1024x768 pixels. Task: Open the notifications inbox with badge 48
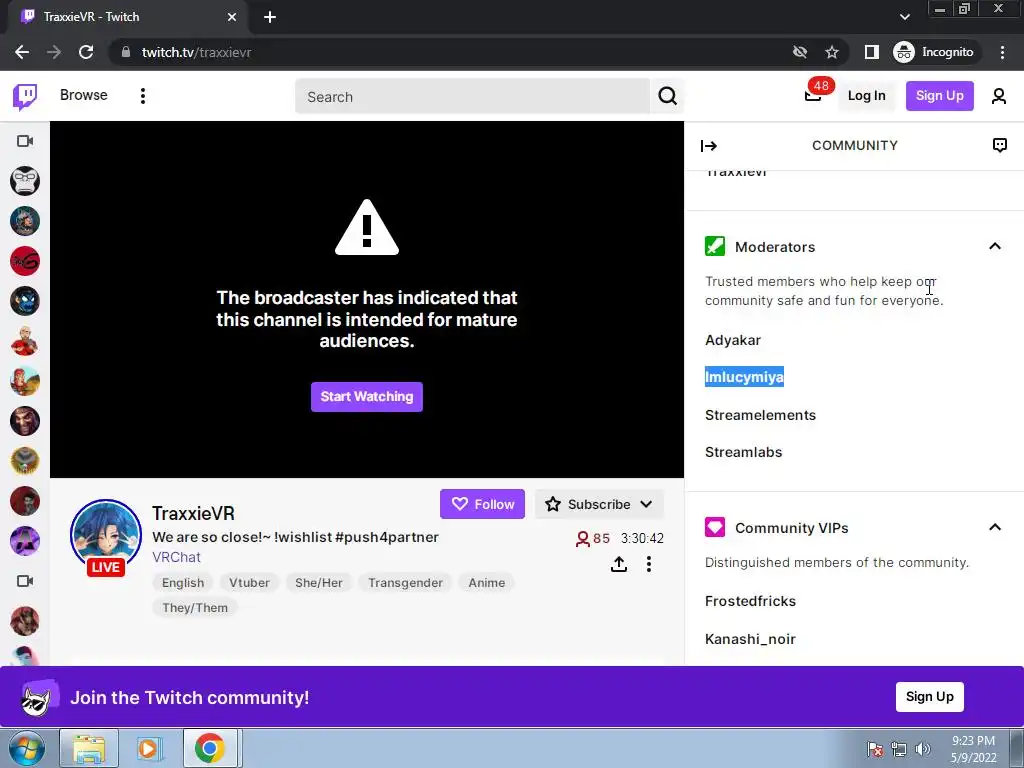coord(812,96)
